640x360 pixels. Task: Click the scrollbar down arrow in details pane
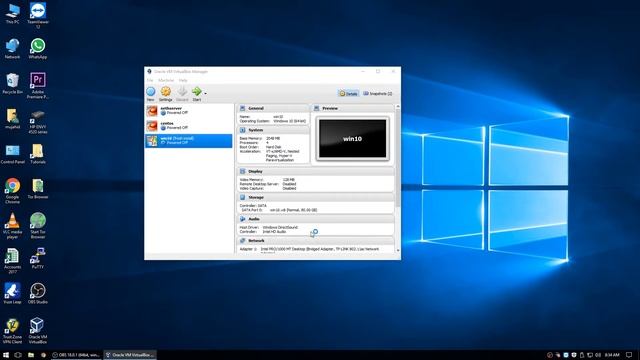point(398,250)
